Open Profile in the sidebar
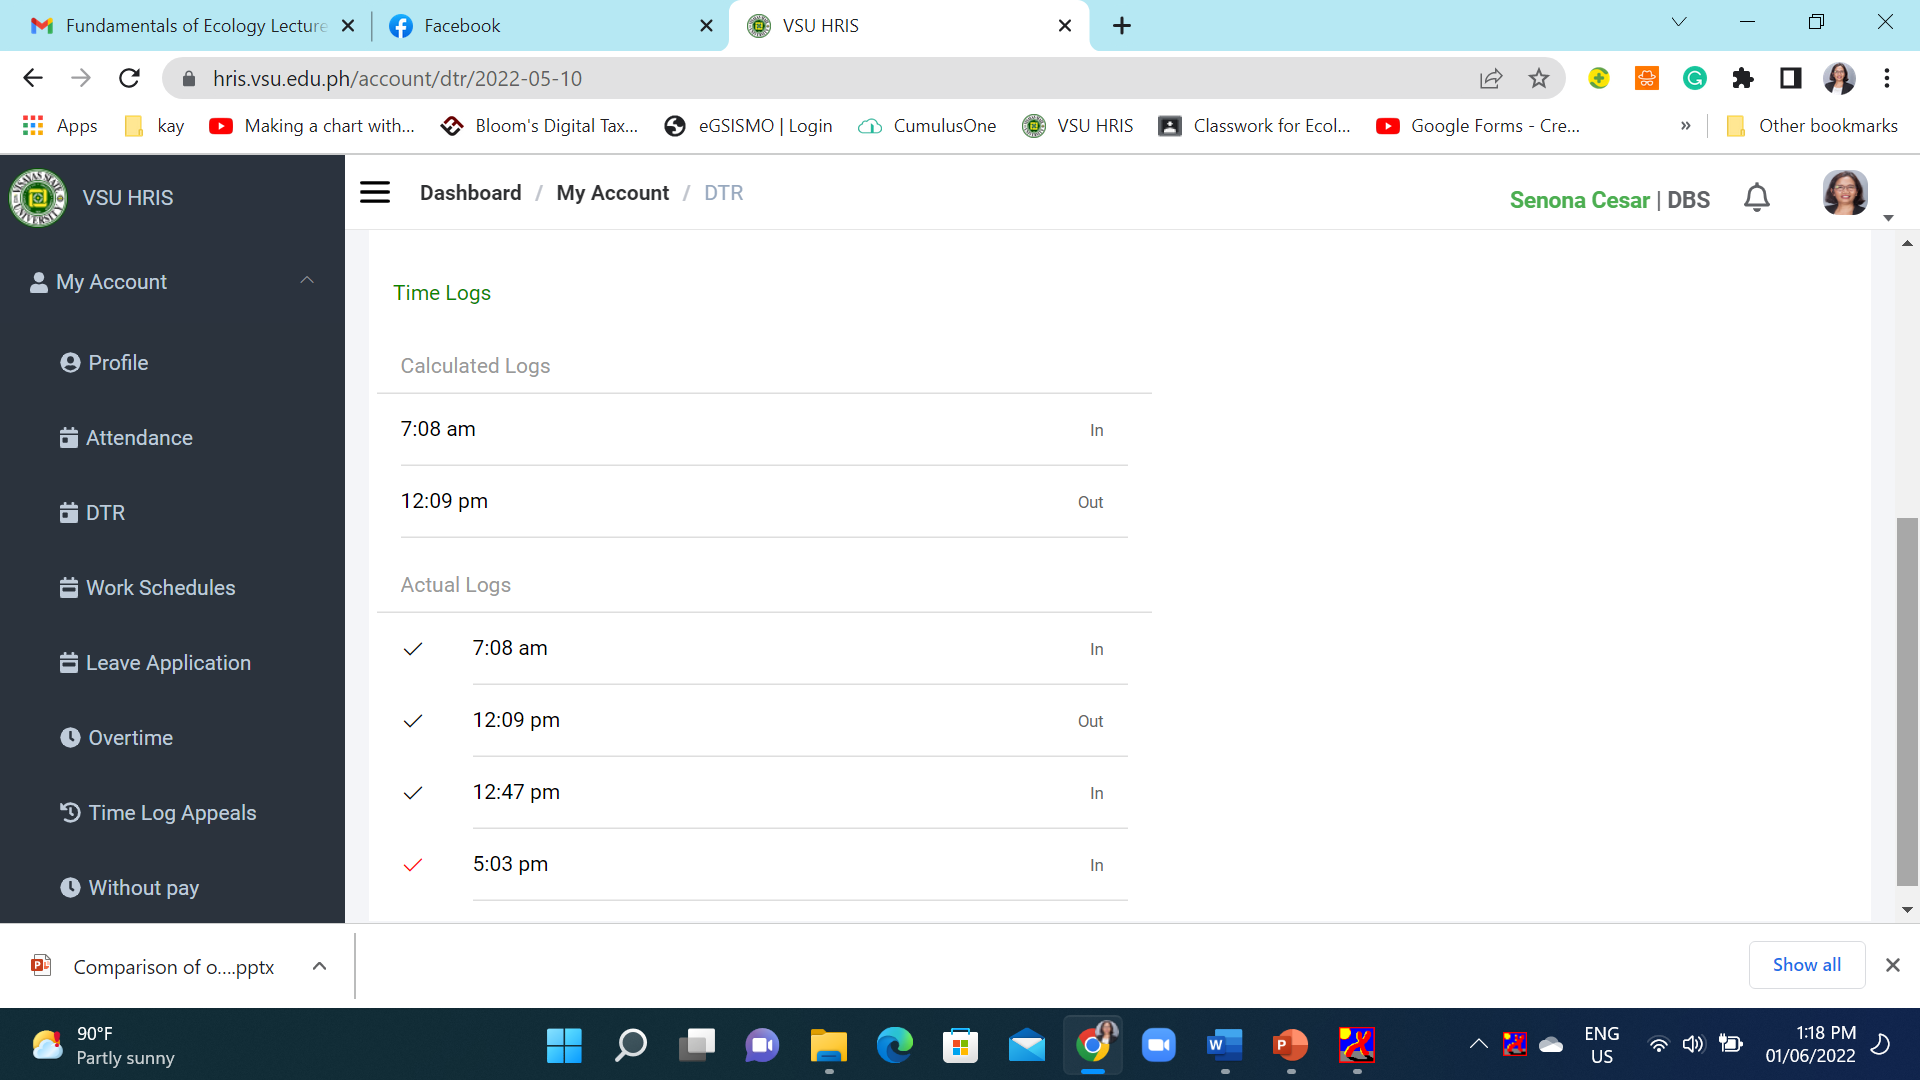This screenshot has width=1920, height=1080. point(118,362)
